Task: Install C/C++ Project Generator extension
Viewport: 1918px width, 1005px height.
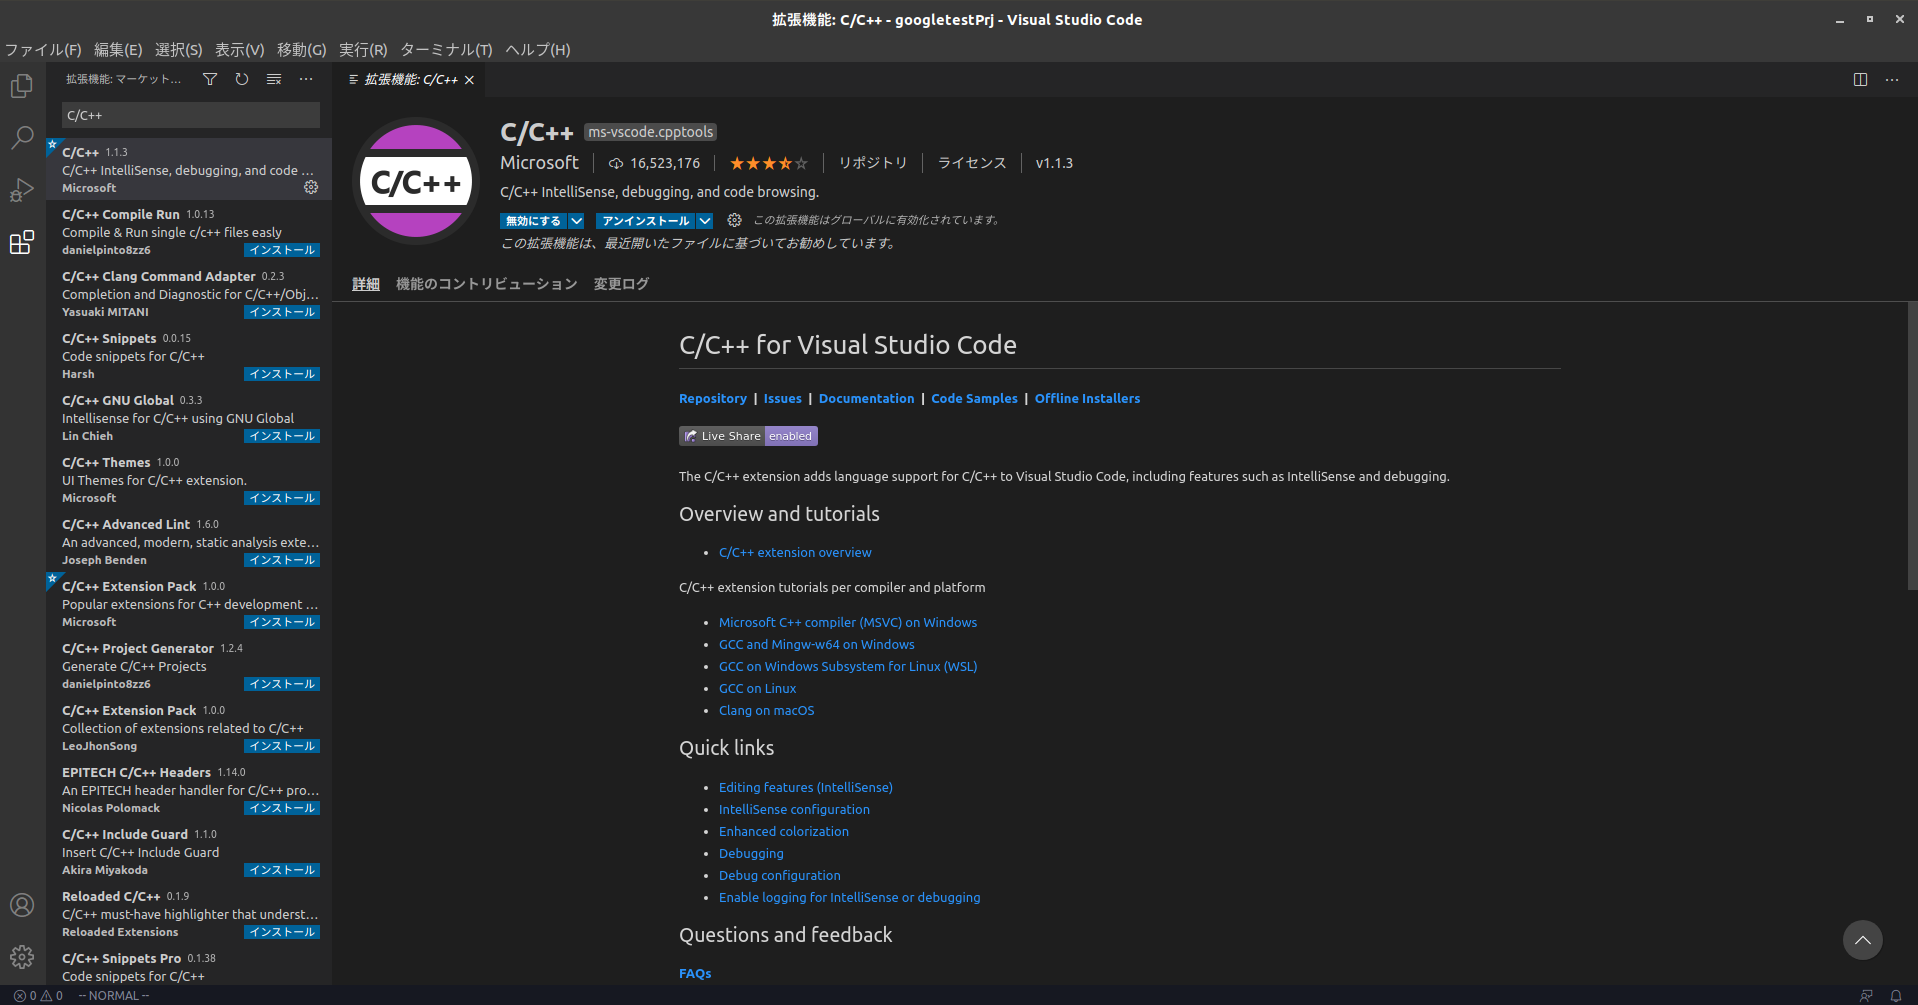Action: [x=282, y=684]
